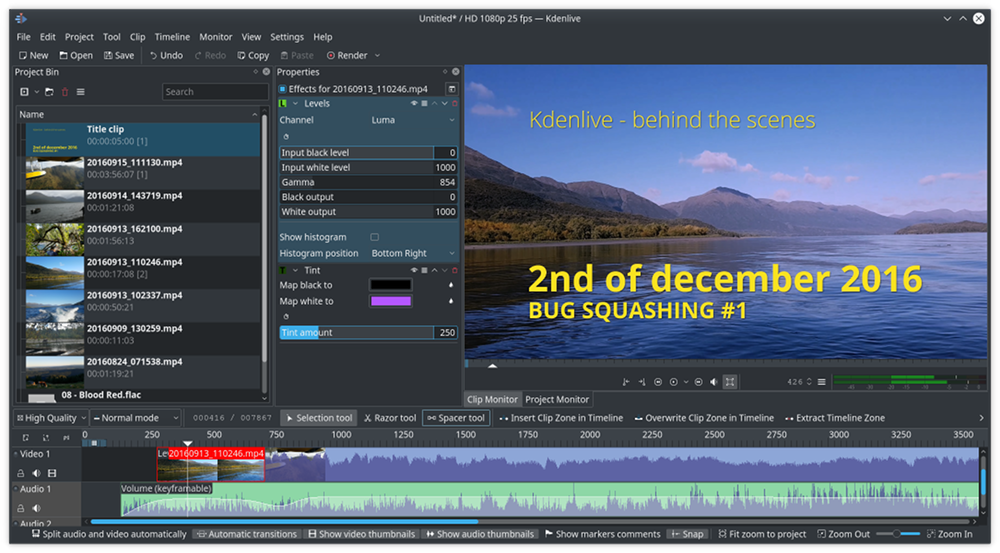Open the Render button dropdown arrow
Screen dimensions: 1000x553
[x=378, y=55]
